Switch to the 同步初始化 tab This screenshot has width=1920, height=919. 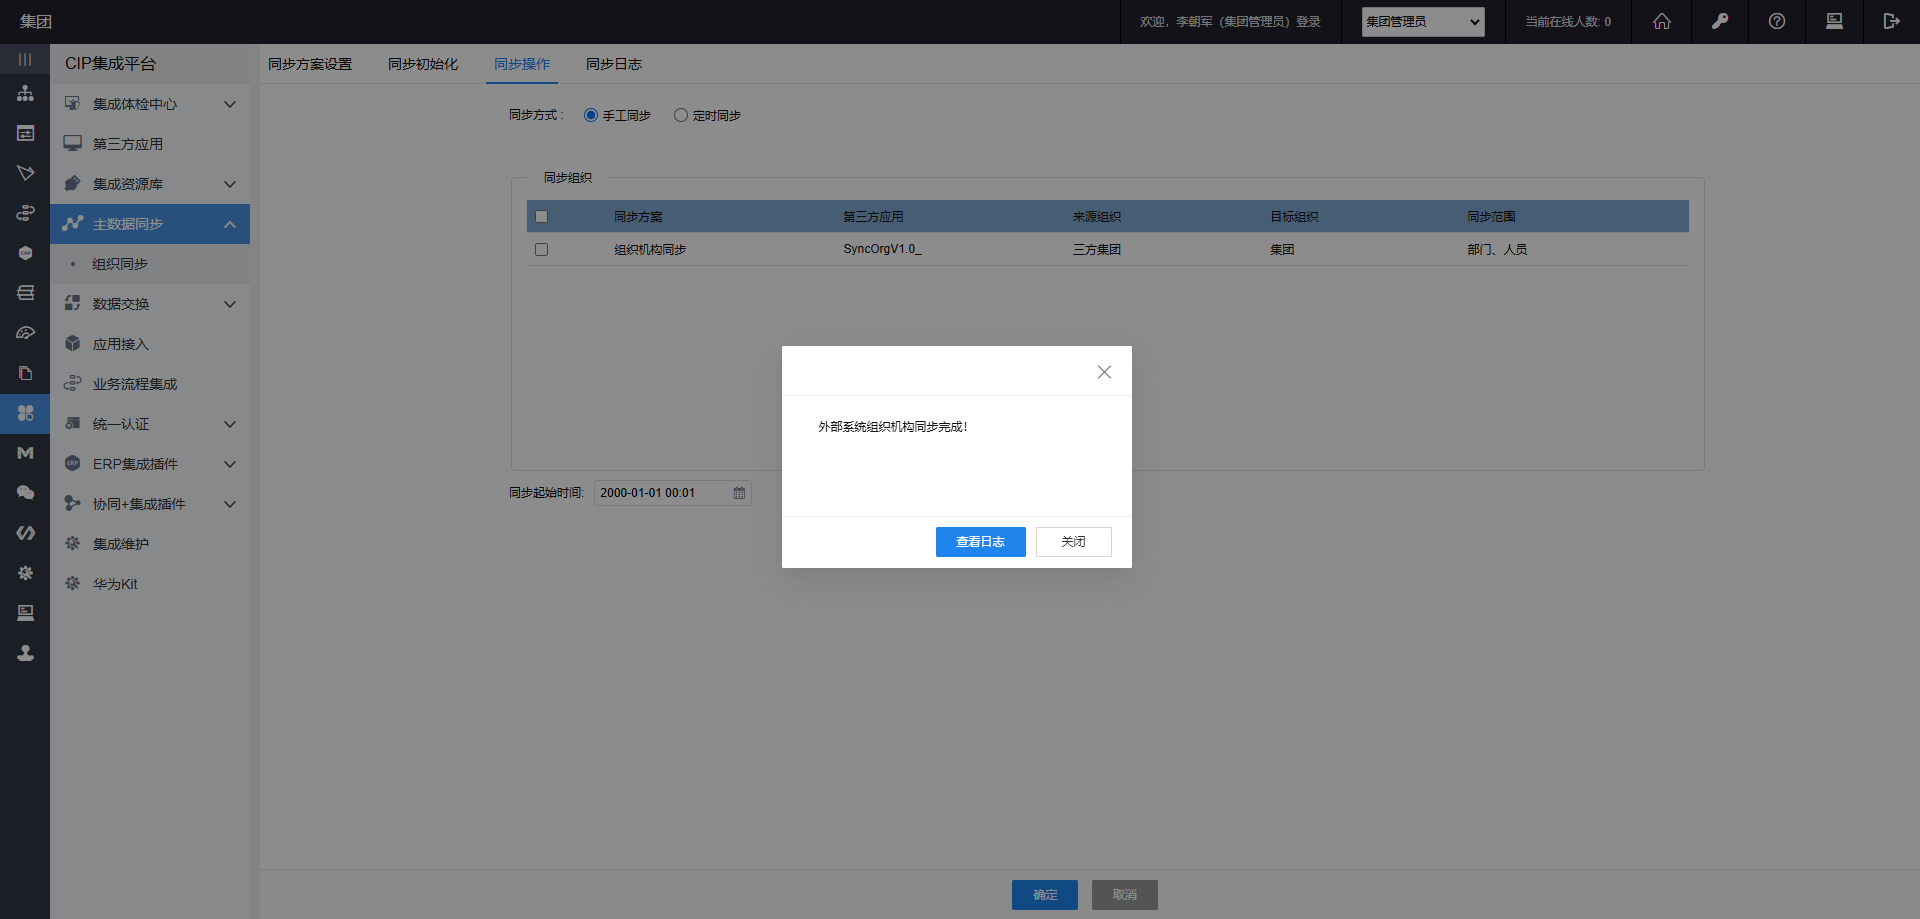click(423, 64)
